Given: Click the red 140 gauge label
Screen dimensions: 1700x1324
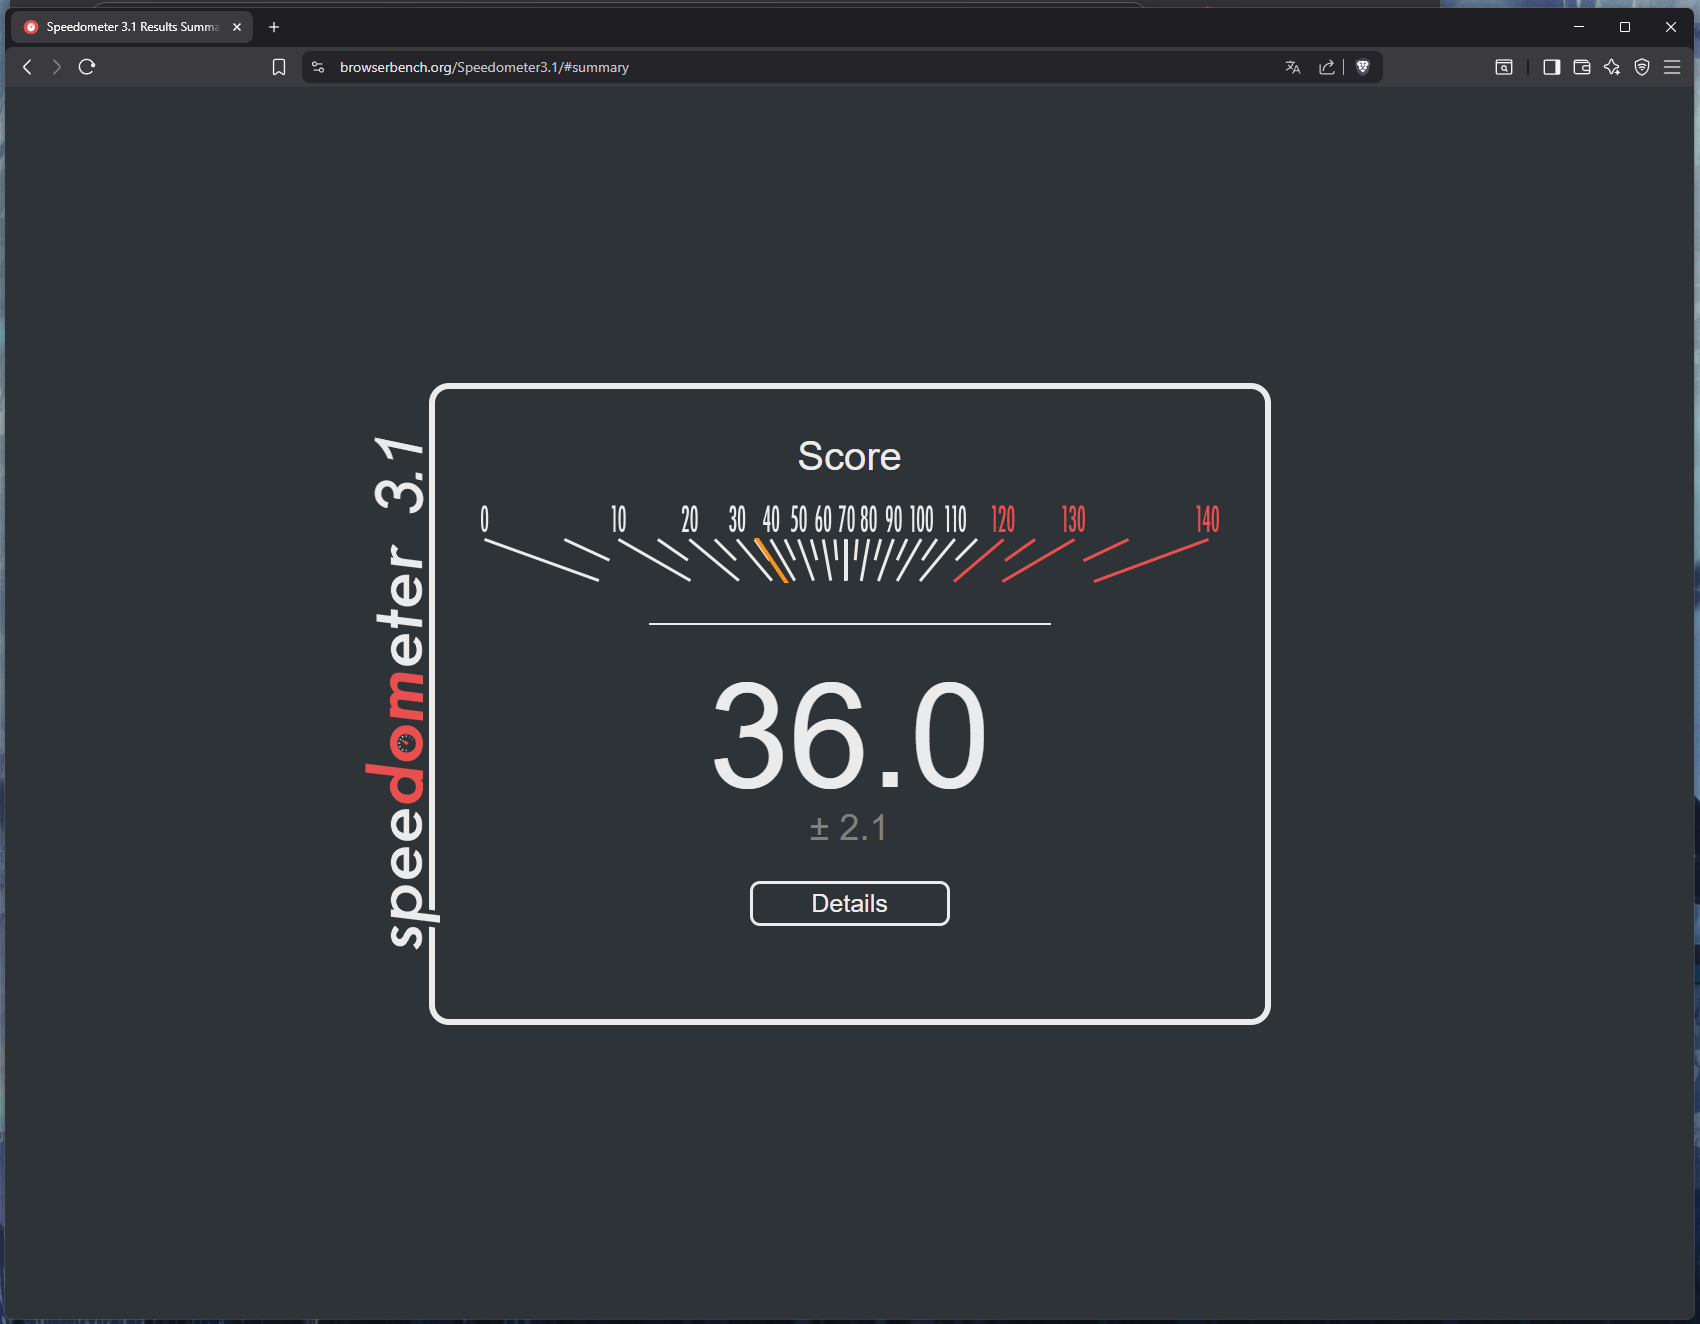Looking at the screenshot, I should (x=1207, y=519).
